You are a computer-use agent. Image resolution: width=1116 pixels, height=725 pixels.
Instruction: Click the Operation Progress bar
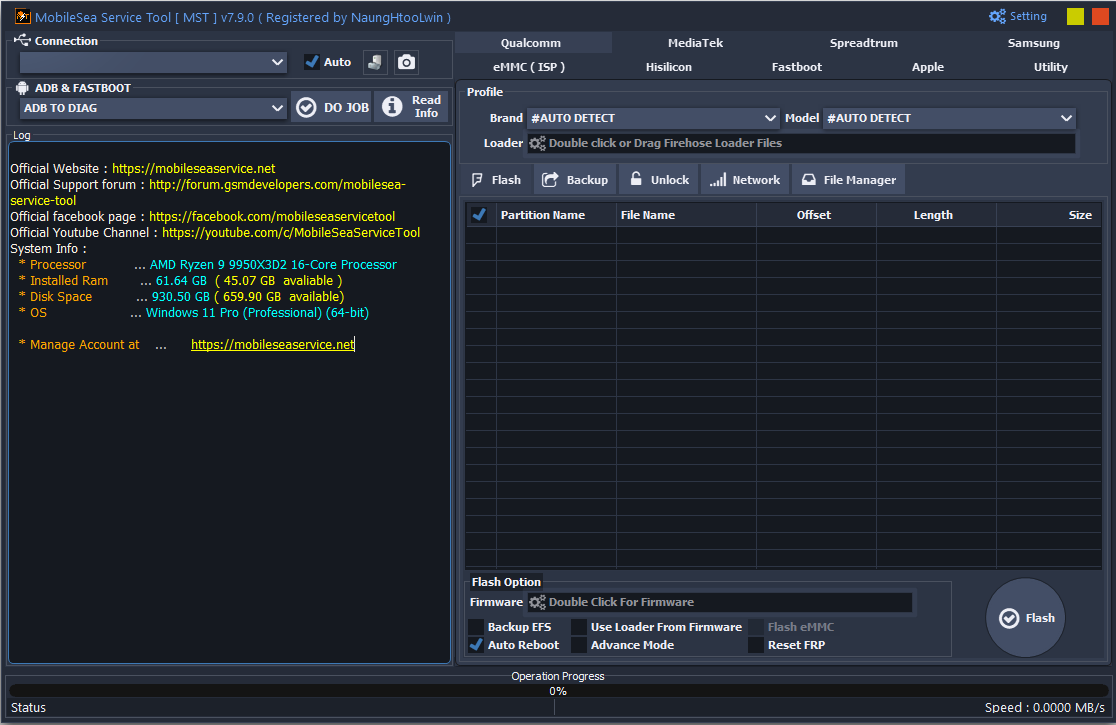click(558, 691)
